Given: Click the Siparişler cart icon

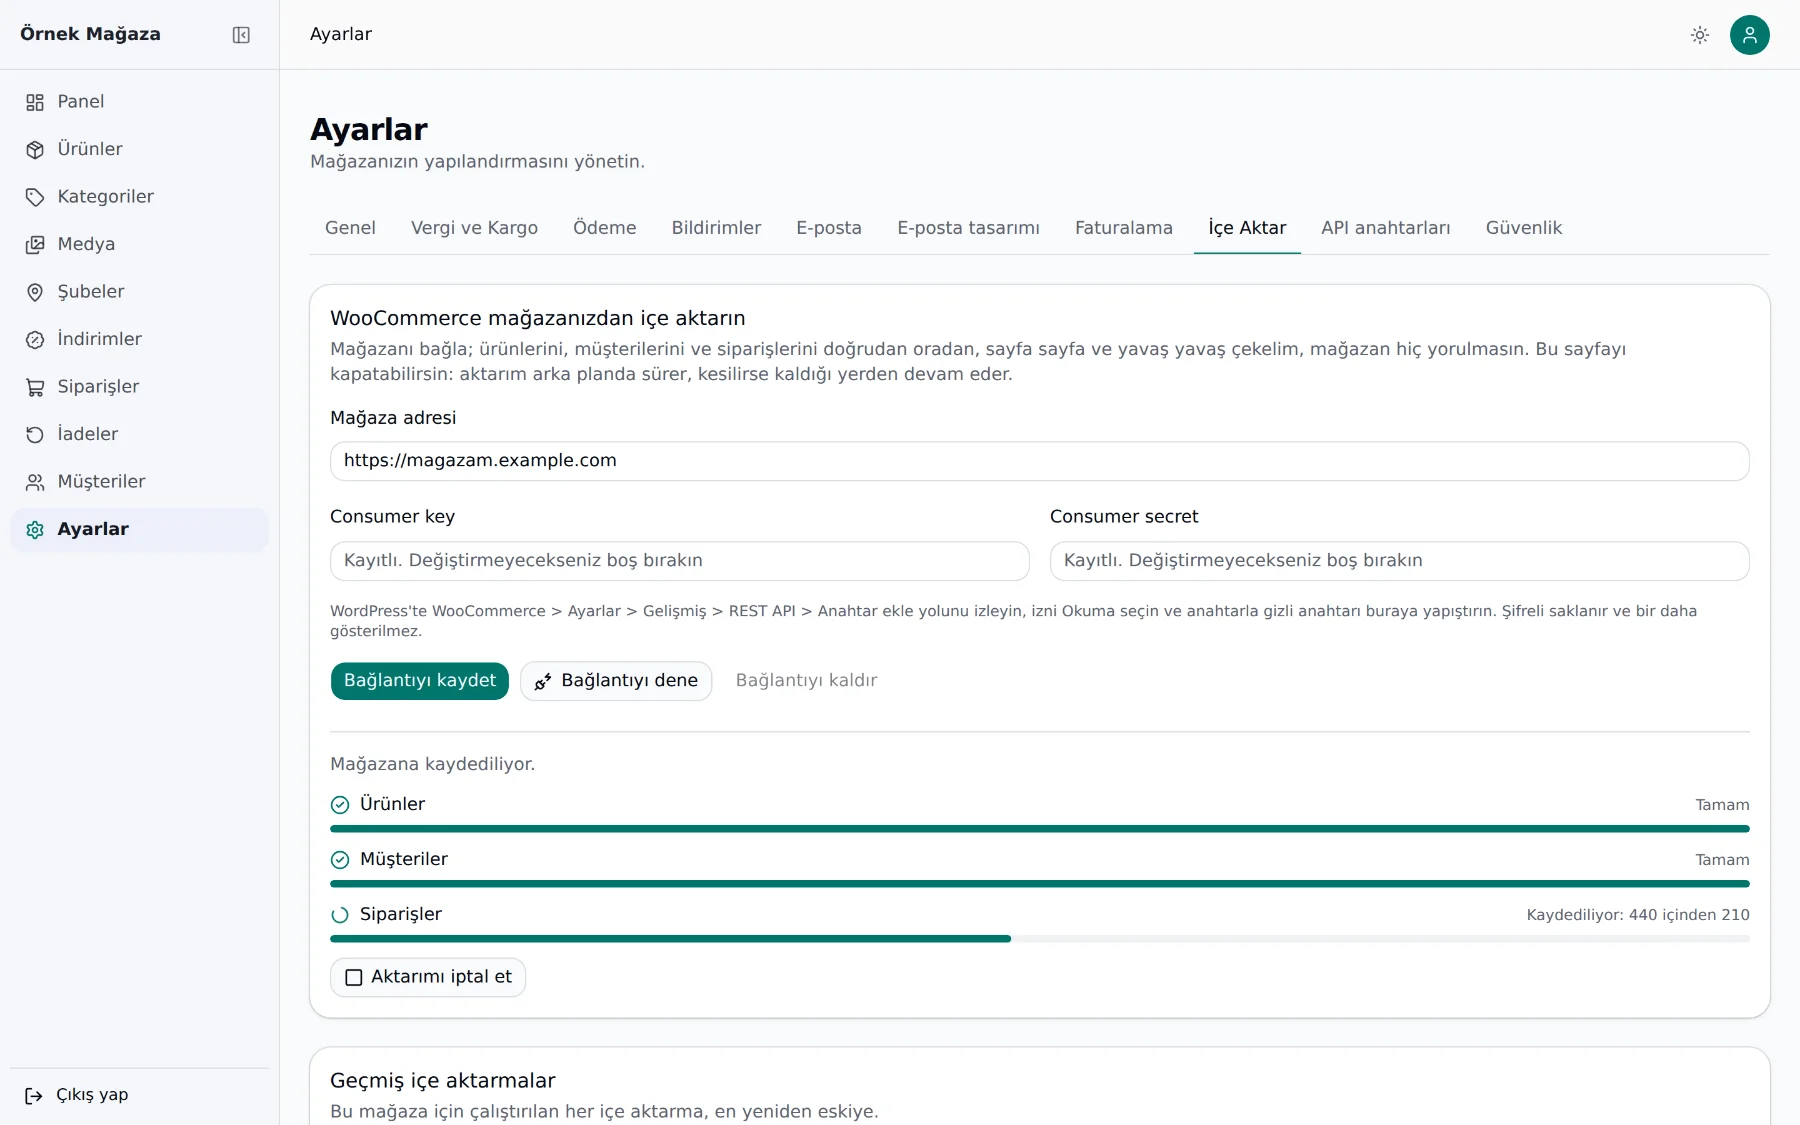Looking at the screenshot, I should pos(35,387).
